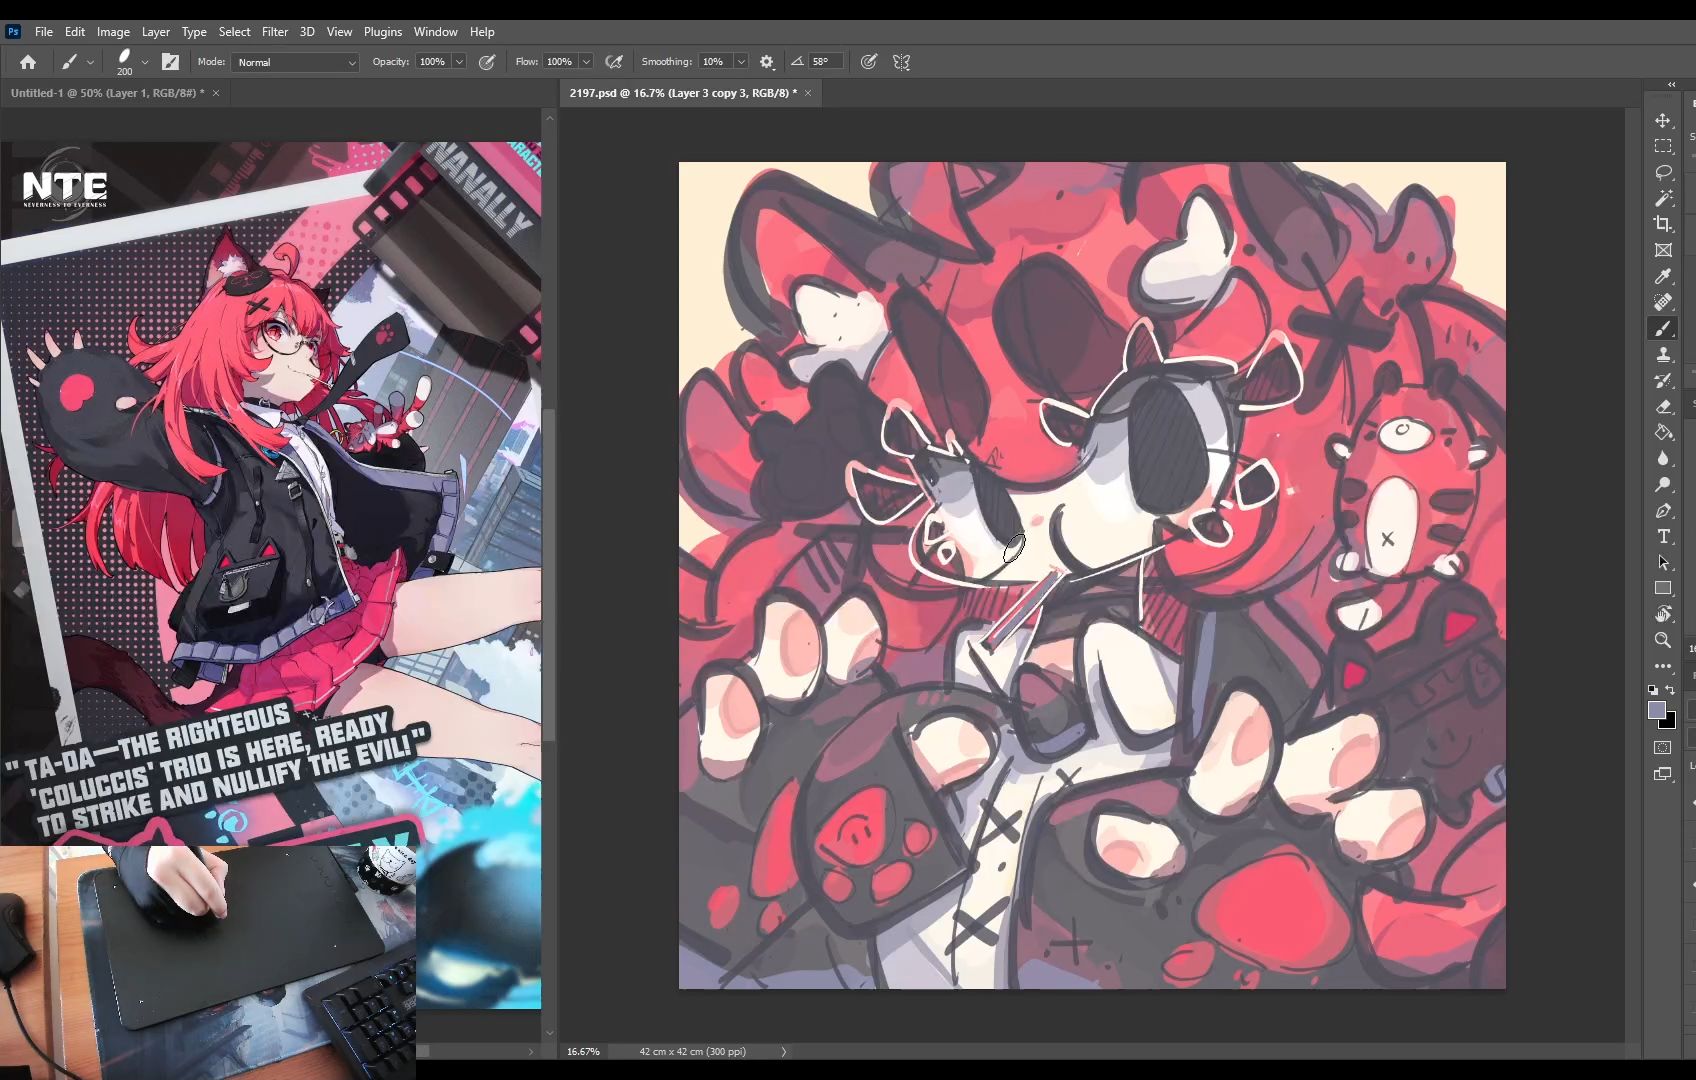Select the Frame tool
This screenshot has width=1696, height=1080.
pyautogui.click(x=1663, y=250)
